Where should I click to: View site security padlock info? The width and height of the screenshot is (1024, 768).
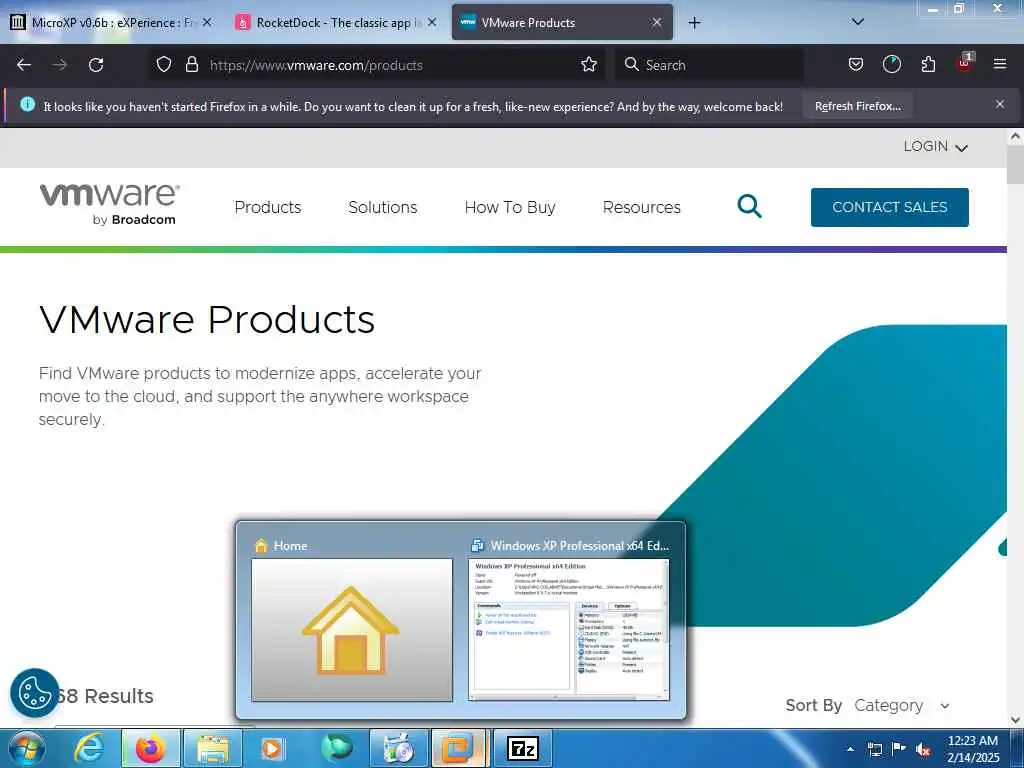coord(191,65)
